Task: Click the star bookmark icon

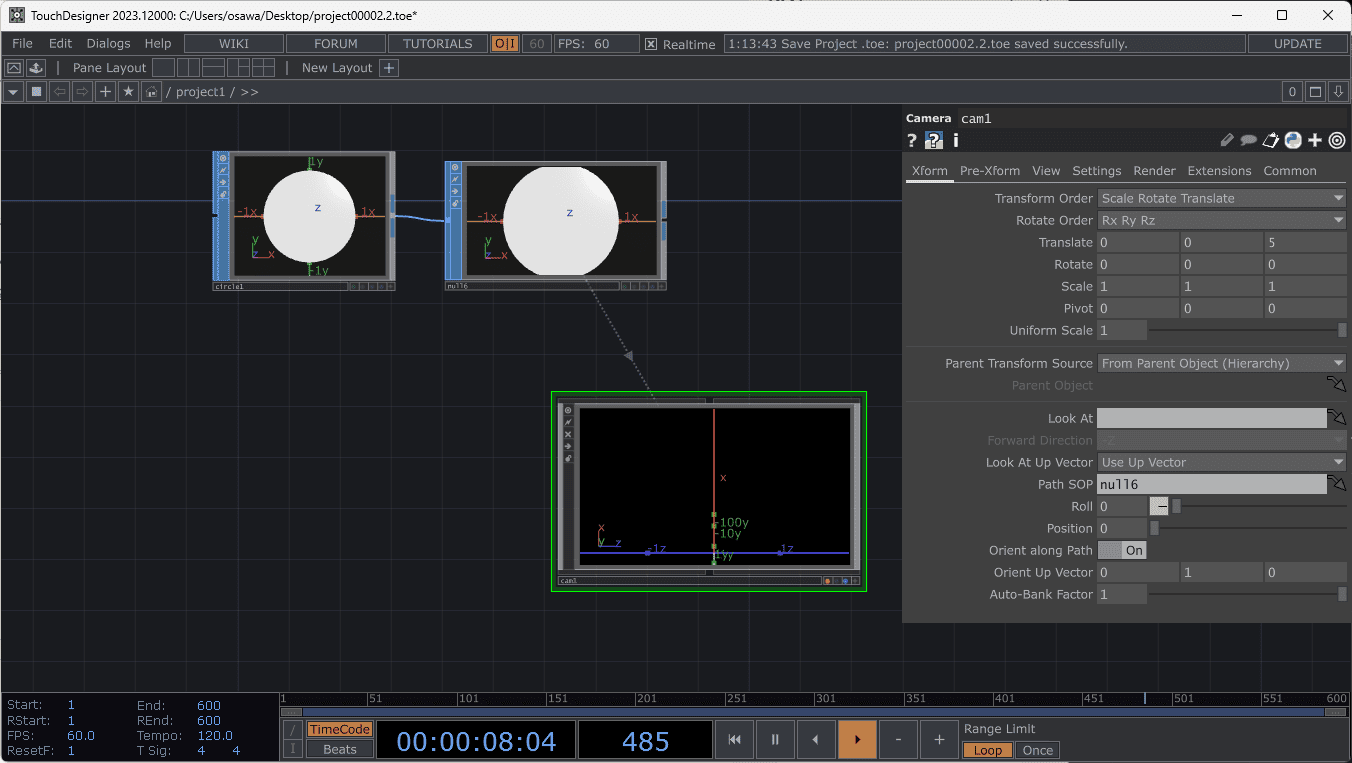Action: (x=128, y=92)
